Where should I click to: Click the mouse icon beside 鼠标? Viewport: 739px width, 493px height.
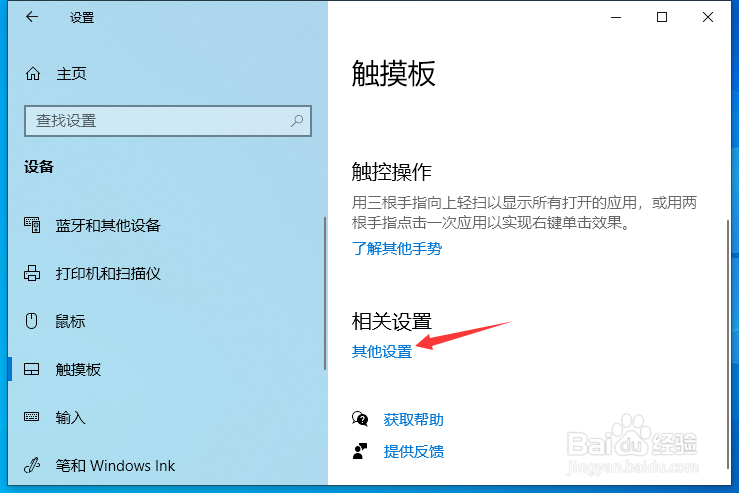(32, 321)
